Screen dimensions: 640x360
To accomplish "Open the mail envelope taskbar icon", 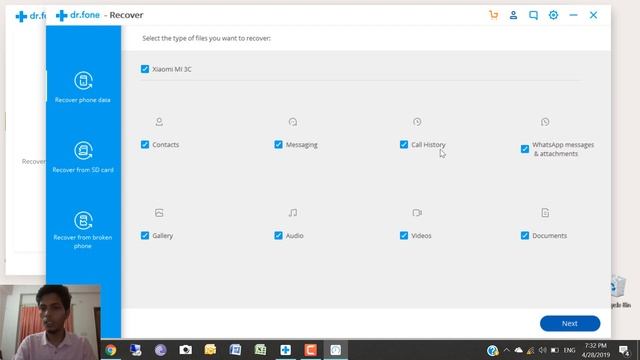I will (x=210, y=350).
